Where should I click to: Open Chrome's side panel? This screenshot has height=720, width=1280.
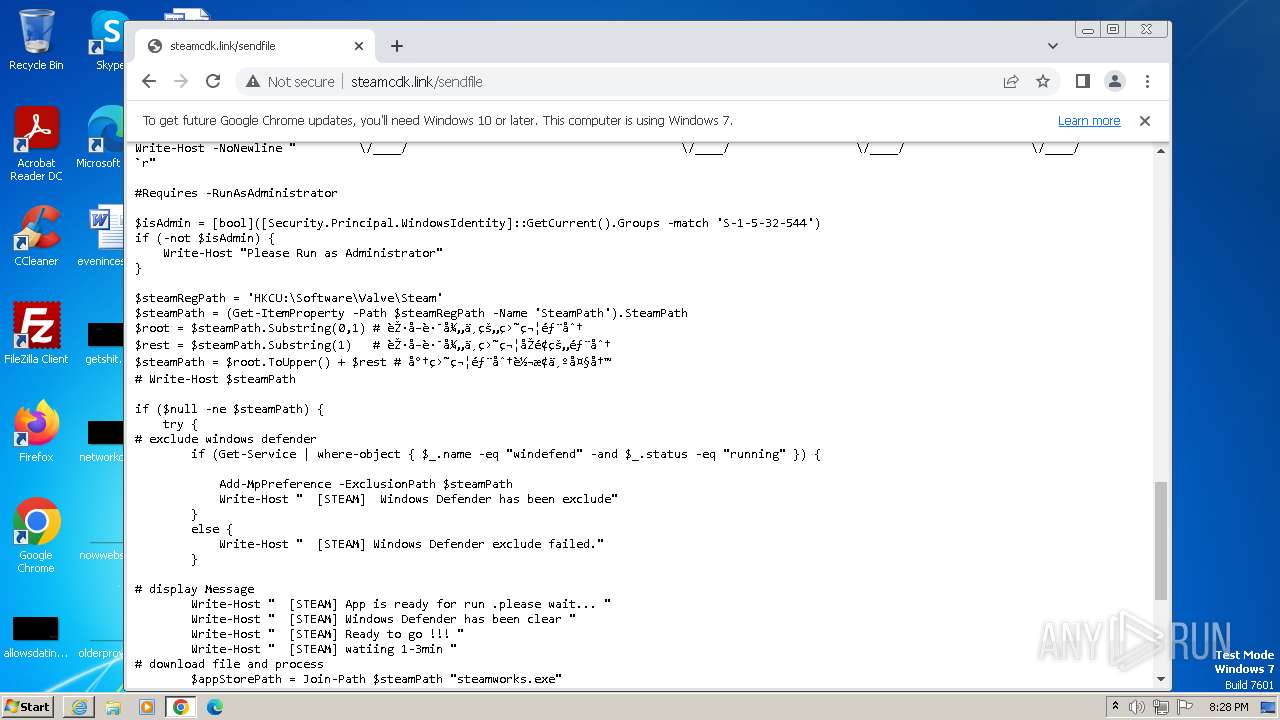[x=1083, y=81]
